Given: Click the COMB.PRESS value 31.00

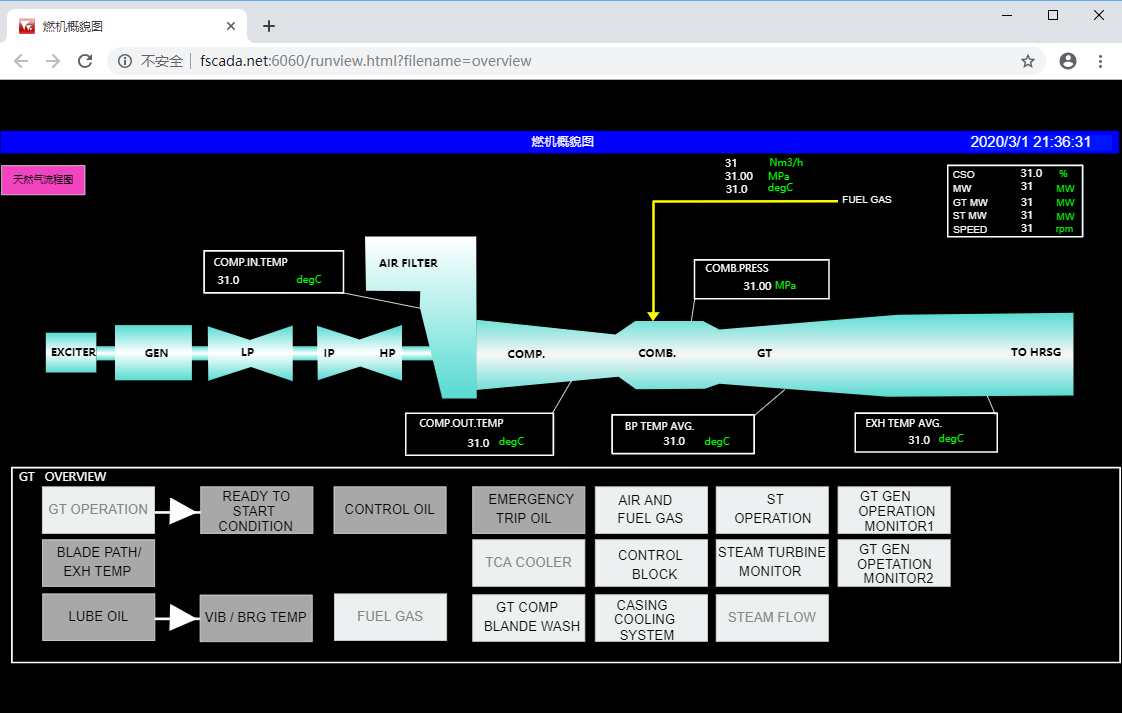Looking at the screenshot, I should [757, 286].
